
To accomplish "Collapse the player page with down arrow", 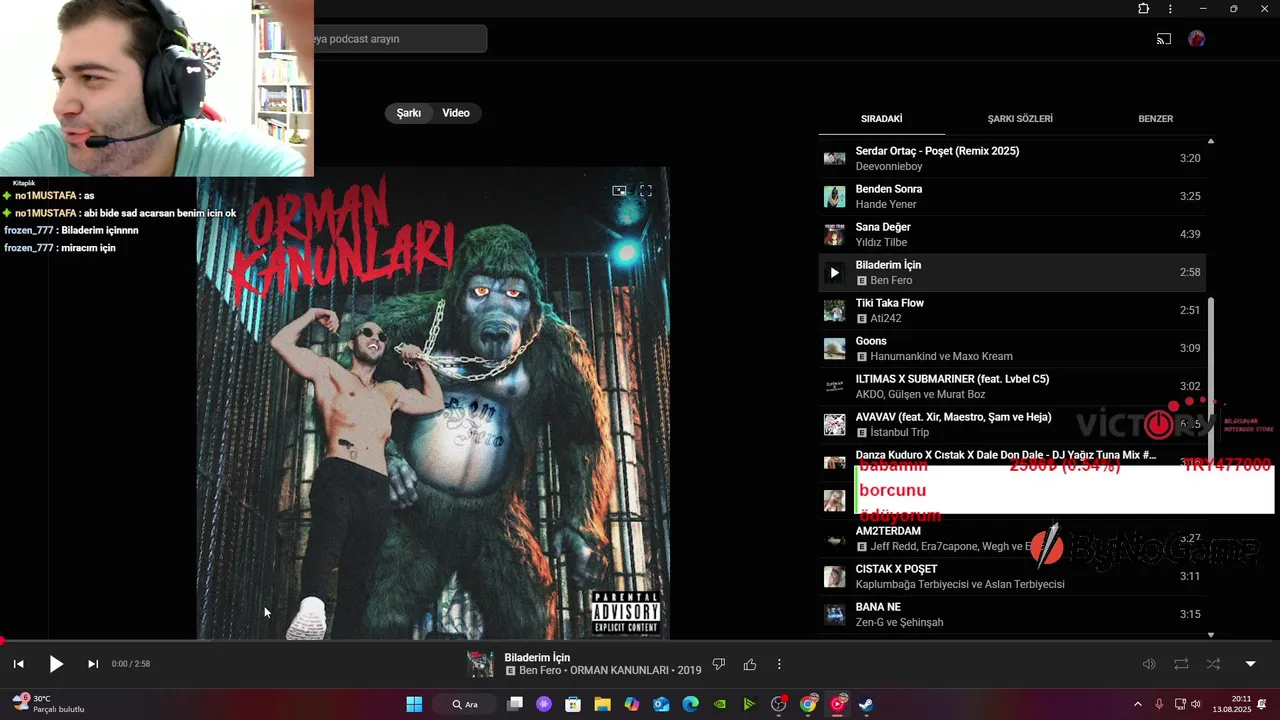I will coord(1250,664).
